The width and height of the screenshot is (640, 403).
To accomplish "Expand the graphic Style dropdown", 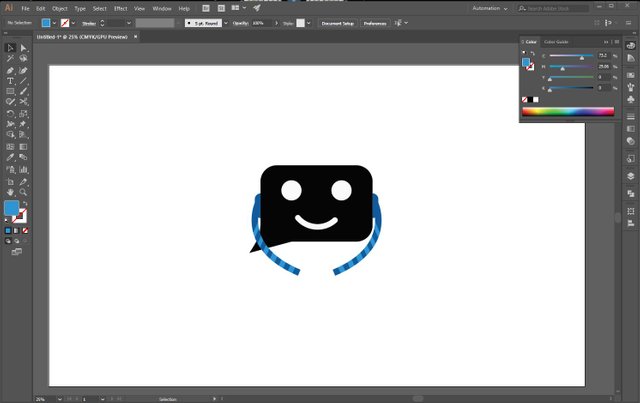I will coord(309,23).
